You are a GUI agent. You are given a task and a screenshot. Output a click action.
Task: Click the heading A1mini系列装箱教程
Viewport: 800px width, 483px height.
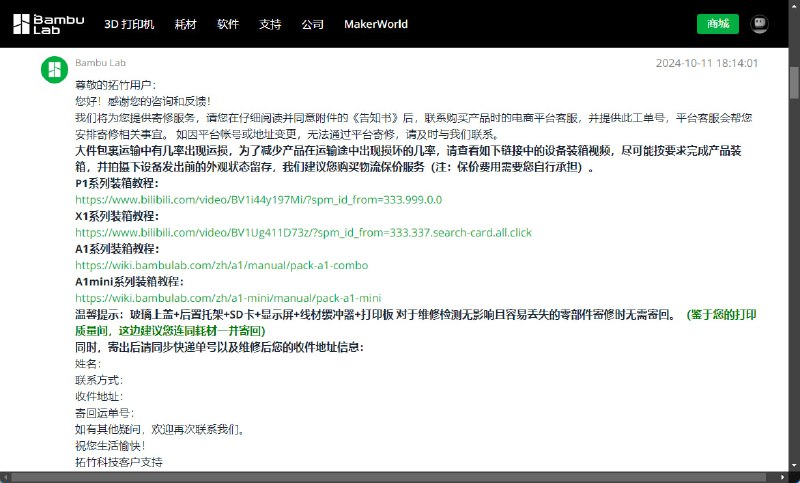point(129,282)
